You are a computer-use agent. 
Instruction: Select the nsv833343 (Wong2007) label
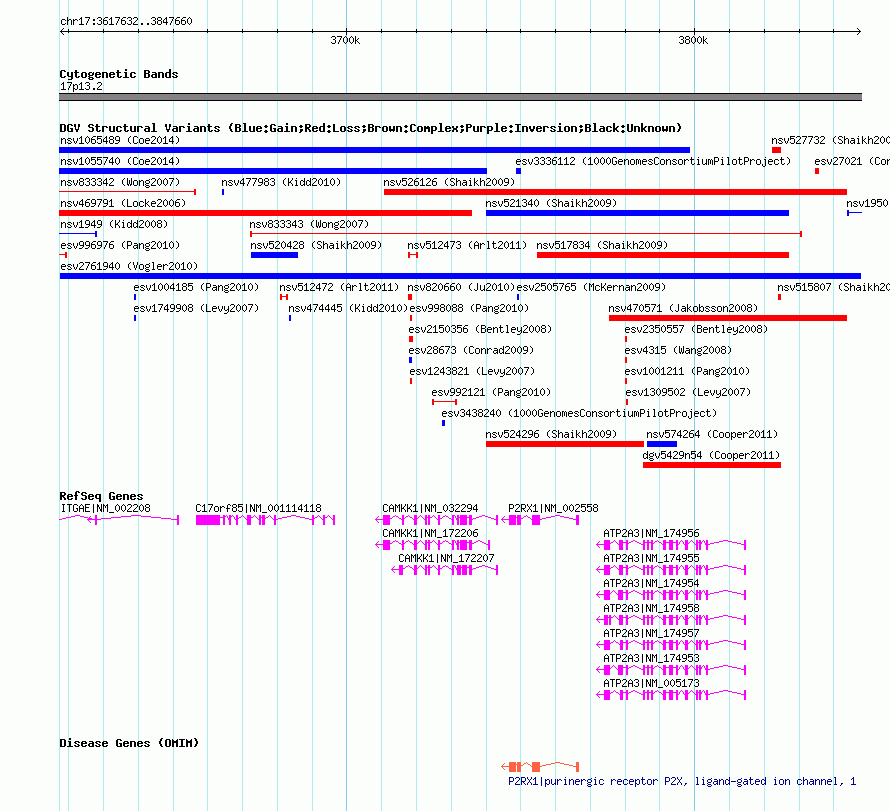click(309, 224)
